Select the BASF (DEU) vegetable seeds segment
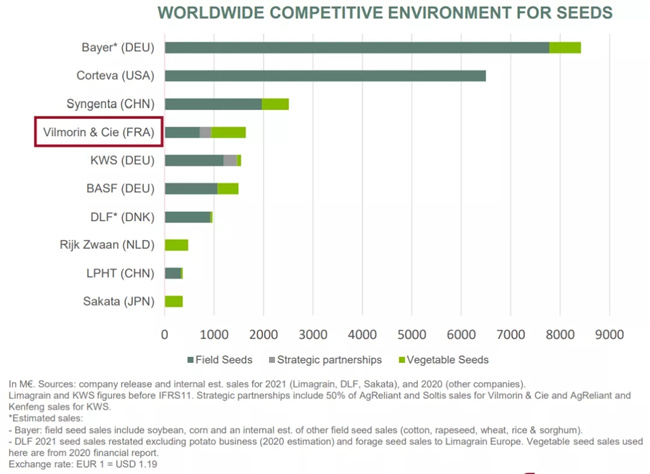This screenshot has width=650, height=474. [228, 188]
